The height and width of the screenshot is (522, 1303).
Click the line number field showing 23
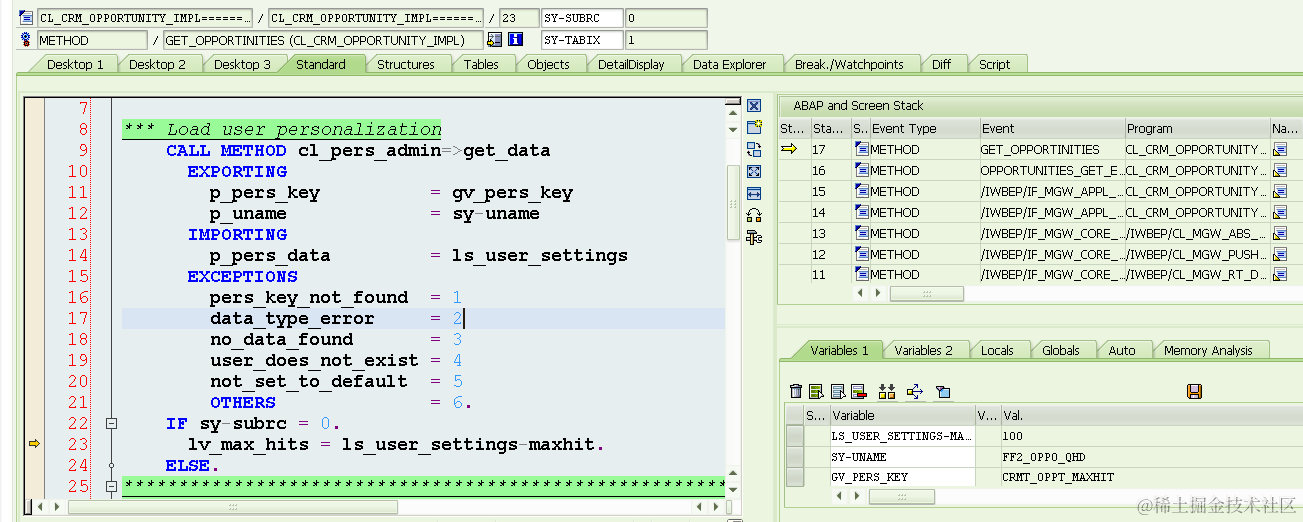coord(518,17)
